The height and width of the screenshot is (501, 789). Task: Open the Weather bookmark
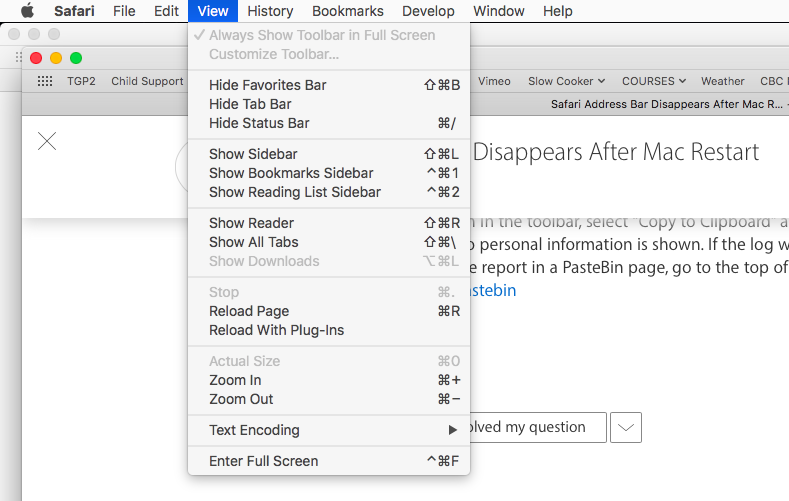pos(723,81)
